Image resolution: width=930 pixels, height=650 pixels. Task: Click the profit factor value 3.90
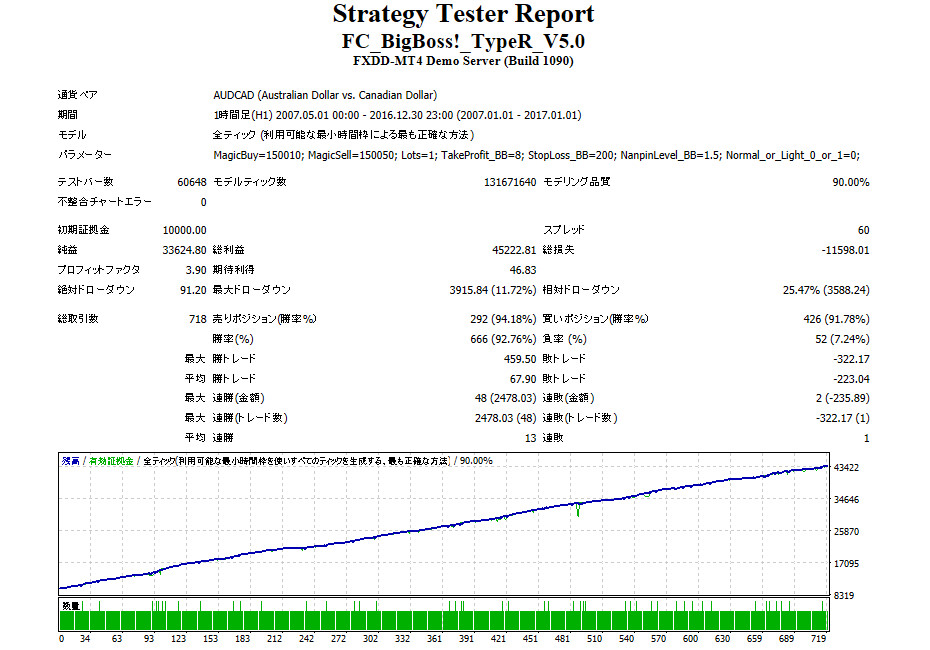pyautogui.click(x=196, y=270)
